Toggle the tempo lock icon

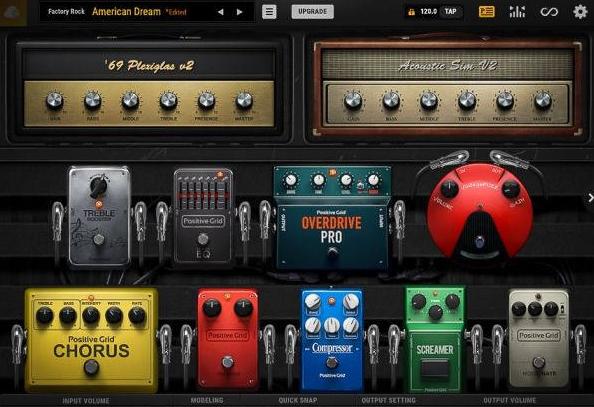click(411, 12)
